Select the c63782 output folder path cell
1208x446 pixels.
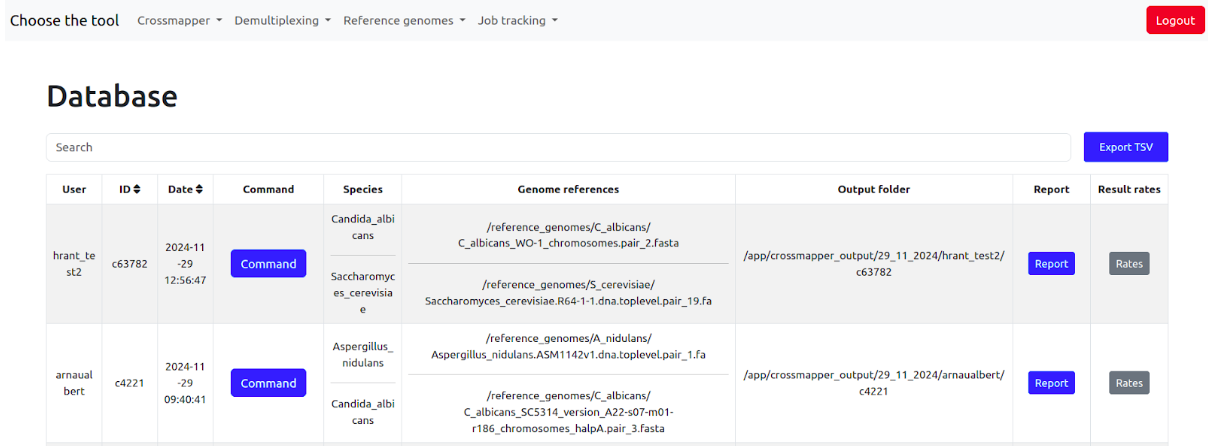pos(873,263)
